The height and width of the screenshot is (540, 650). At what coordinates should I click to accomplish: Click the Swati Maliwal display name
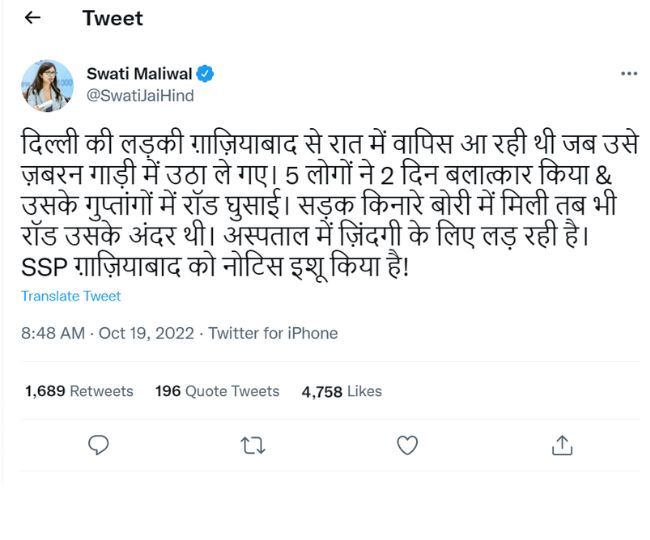[140, 74]
